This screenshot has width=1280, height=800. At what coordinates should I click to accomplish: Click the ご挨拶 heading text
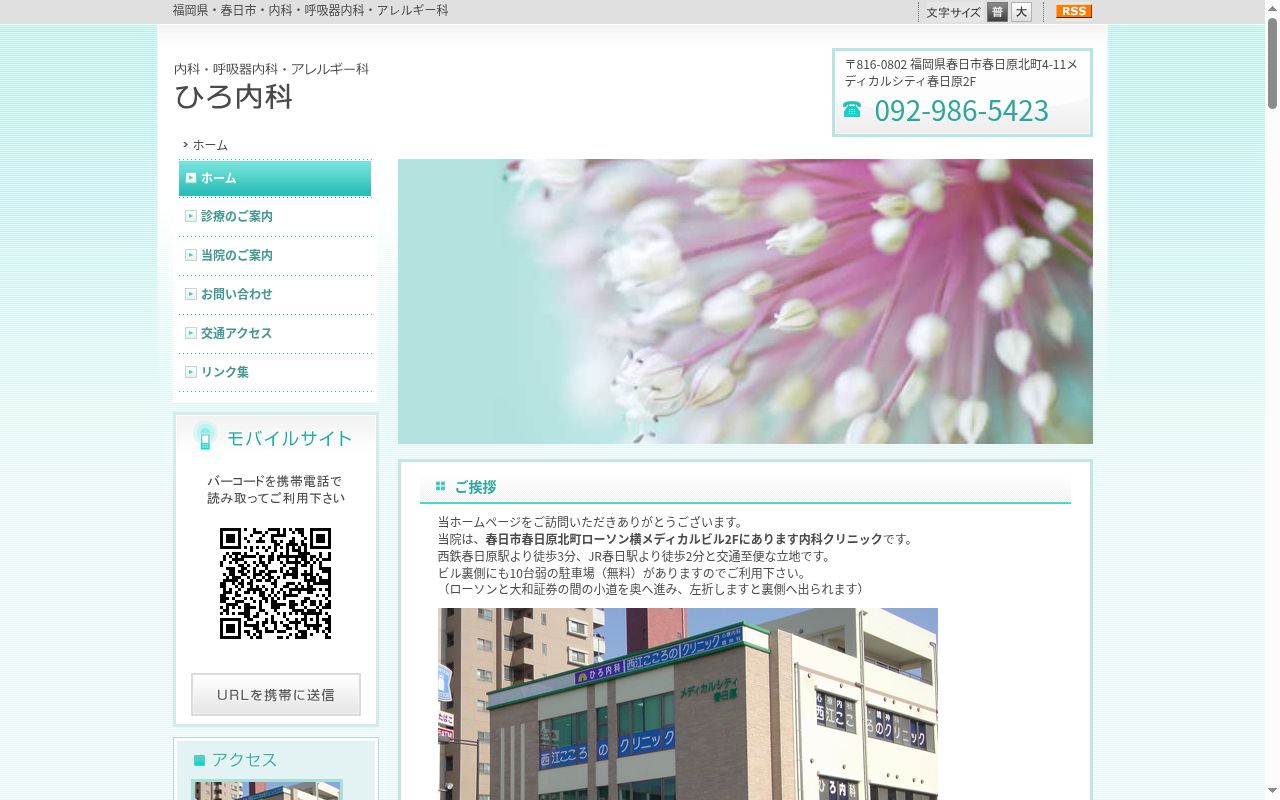point(475,487)
